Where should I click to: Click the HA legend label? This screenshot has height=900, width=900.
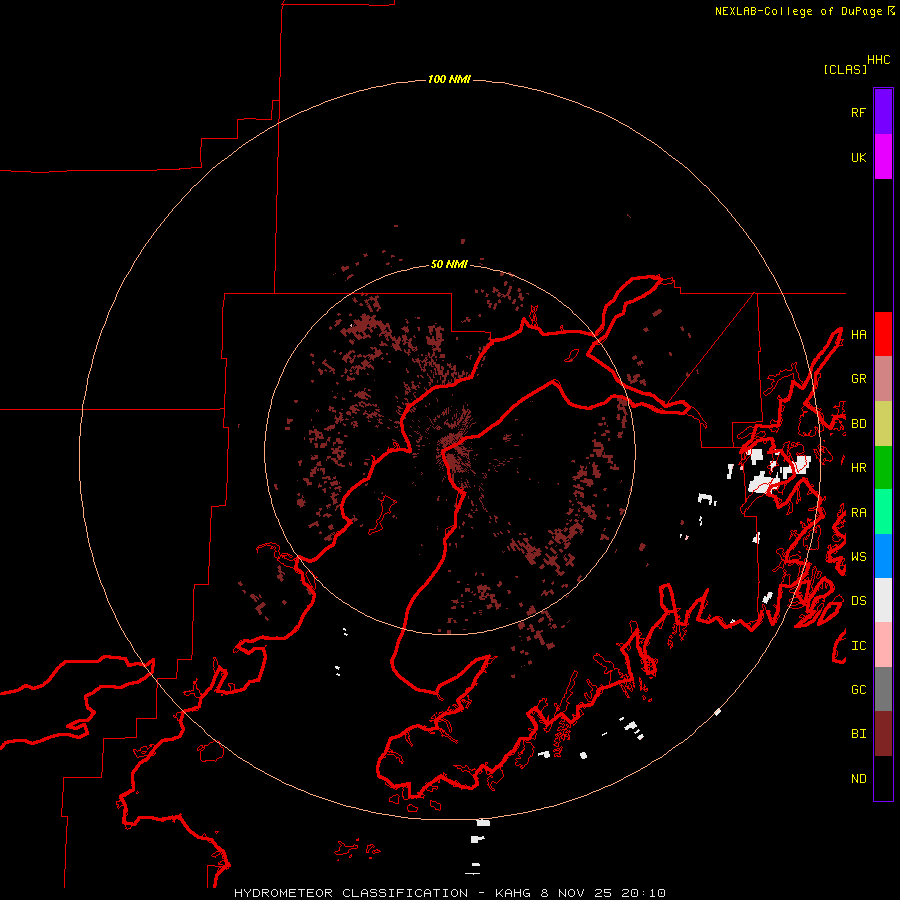859,334
